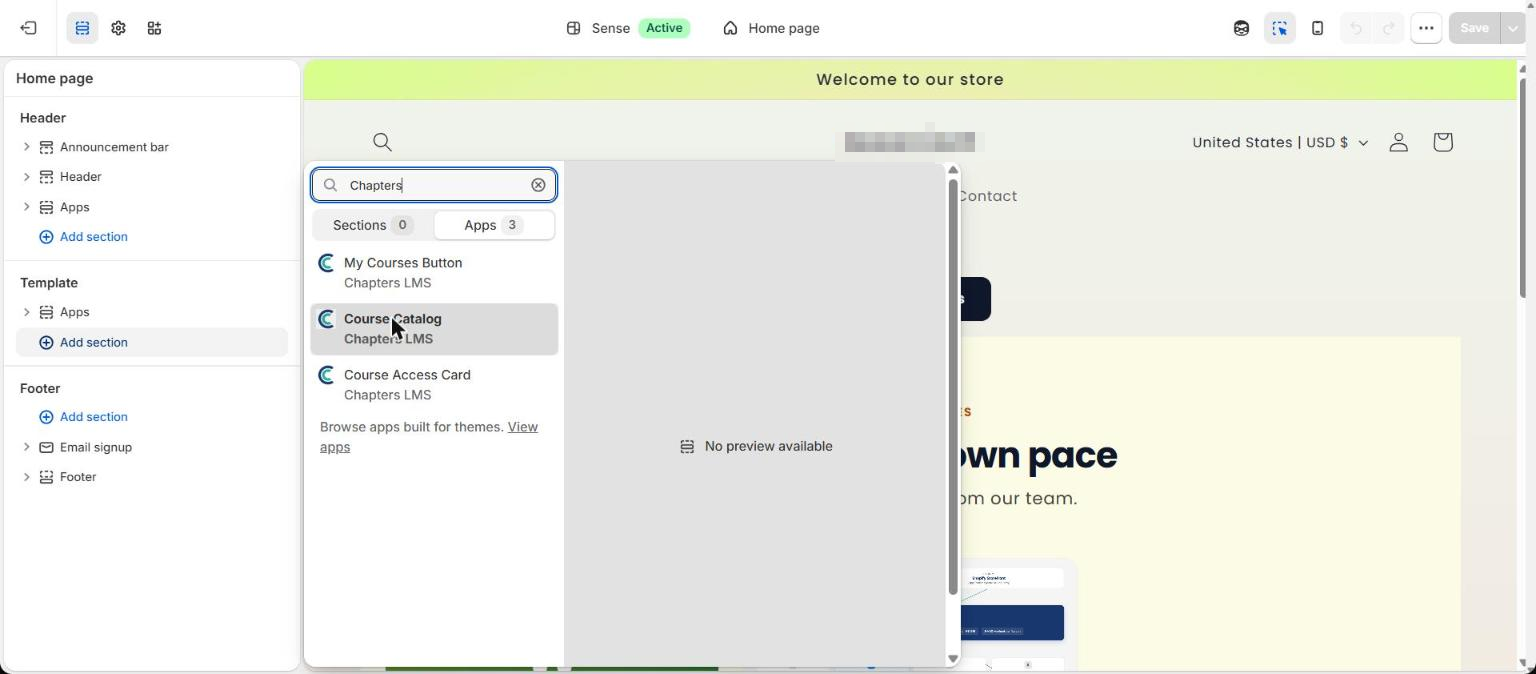Screen dimensions: 1536x674
Task: Click the popup scrollbar up arrow
Action: tap(952, 170)
